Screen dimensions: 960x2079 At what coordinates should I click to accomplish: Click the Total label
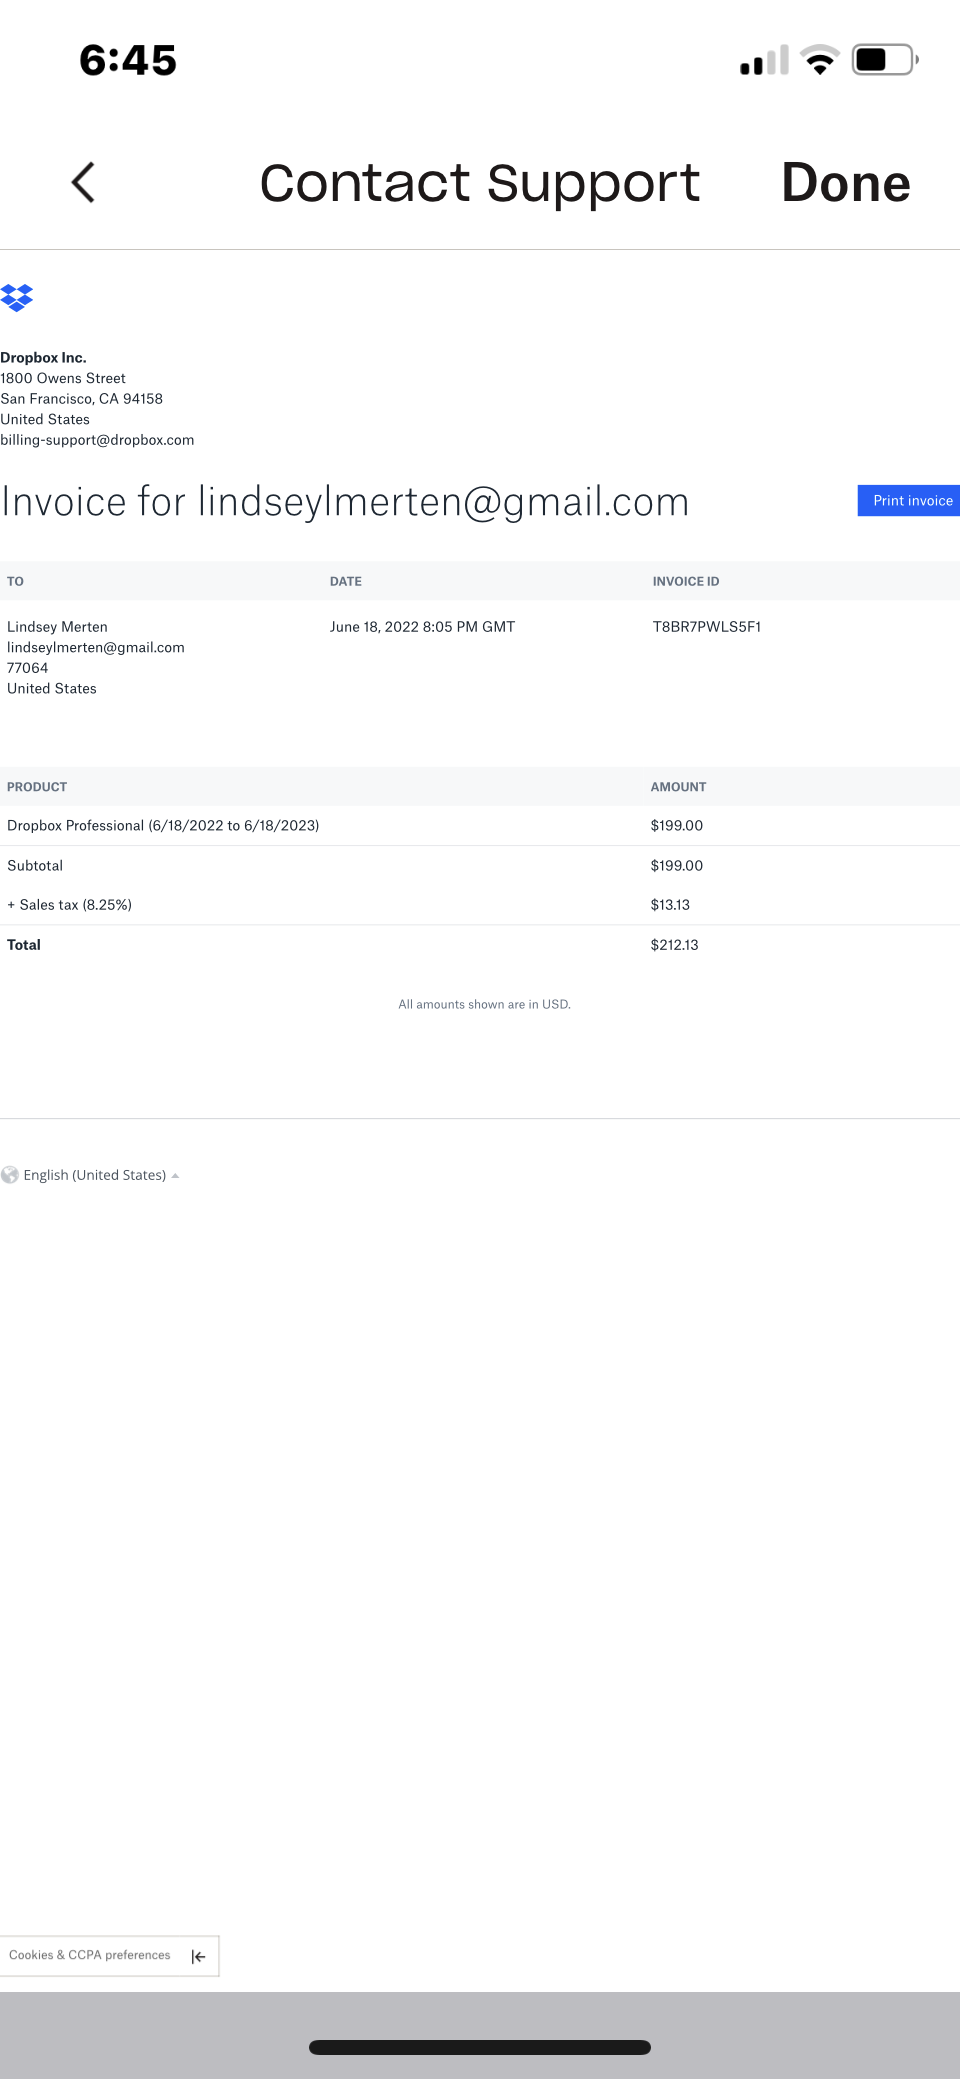tap(24, 945)
